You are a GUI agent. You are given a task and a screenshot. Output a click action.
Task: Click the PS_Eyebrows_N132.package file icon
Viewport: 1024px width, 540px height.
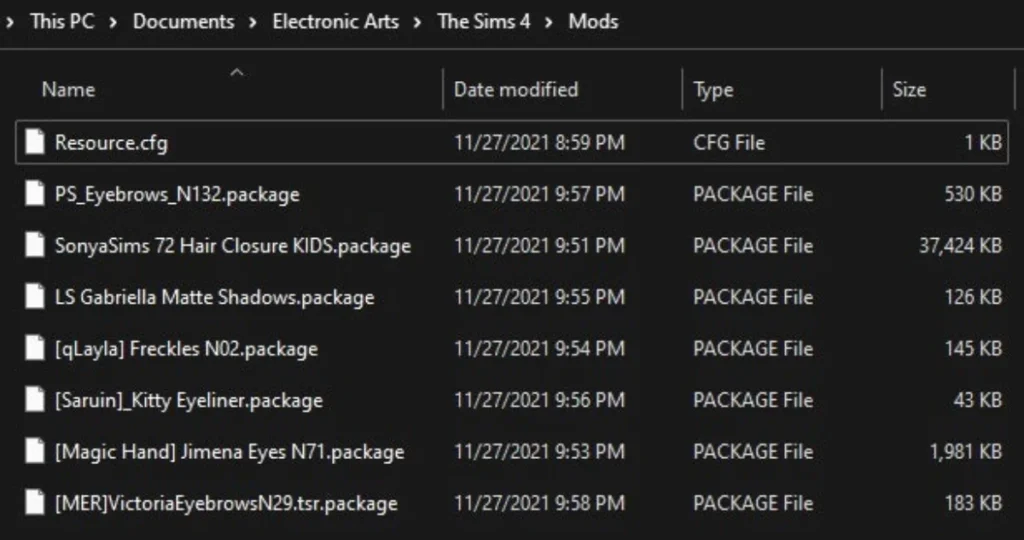point(35,195)
